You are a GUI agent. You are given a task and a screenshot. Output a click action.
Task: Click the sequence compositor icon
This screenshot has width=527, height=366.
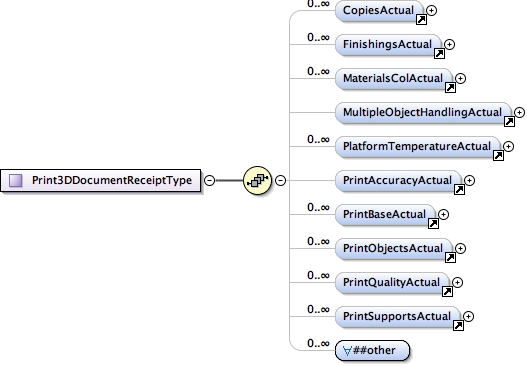point(257,180)
